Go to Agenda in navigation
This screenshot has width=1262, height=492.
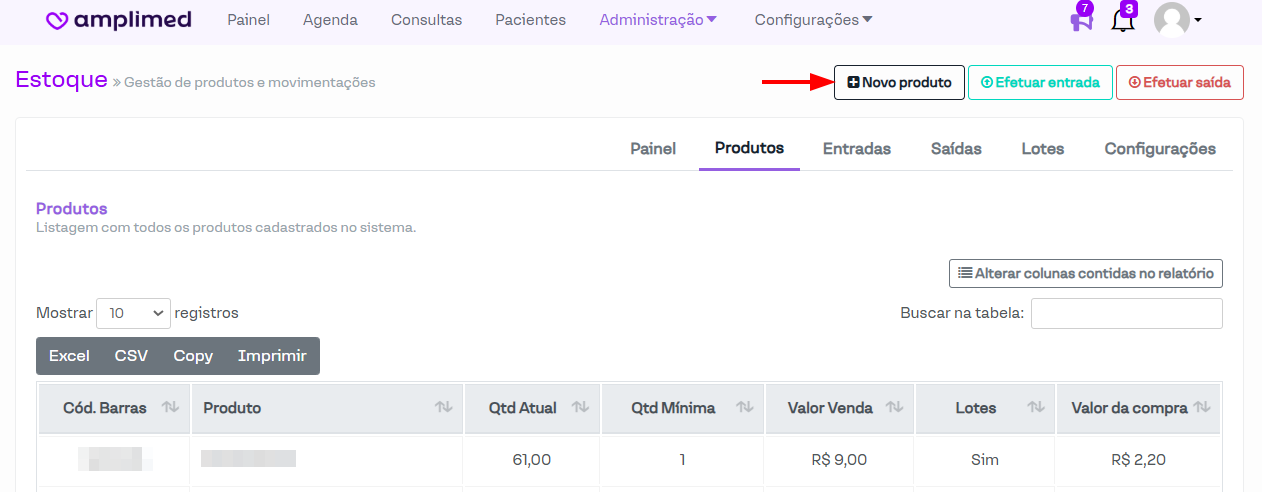point(330,20)
